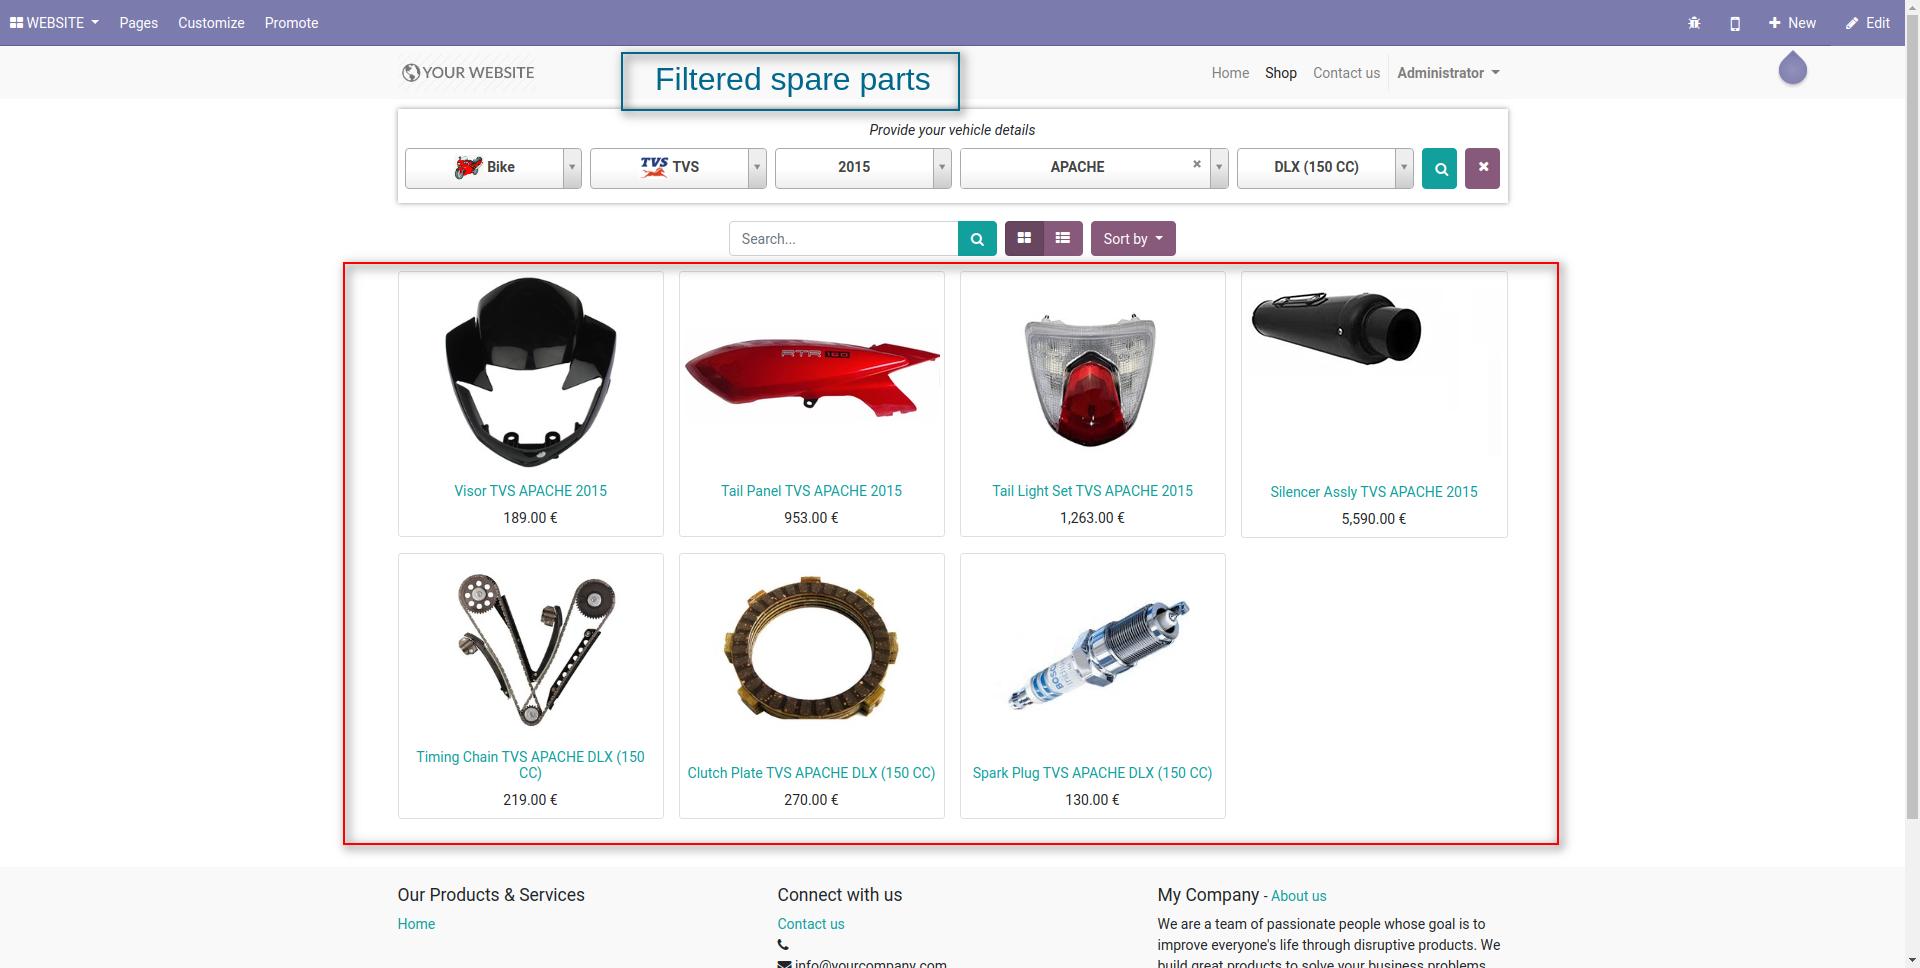The width and height of the screenshot is (1920, 968).
Task: Click 'Provide your vehicle details' text
Action: [952, 130]
